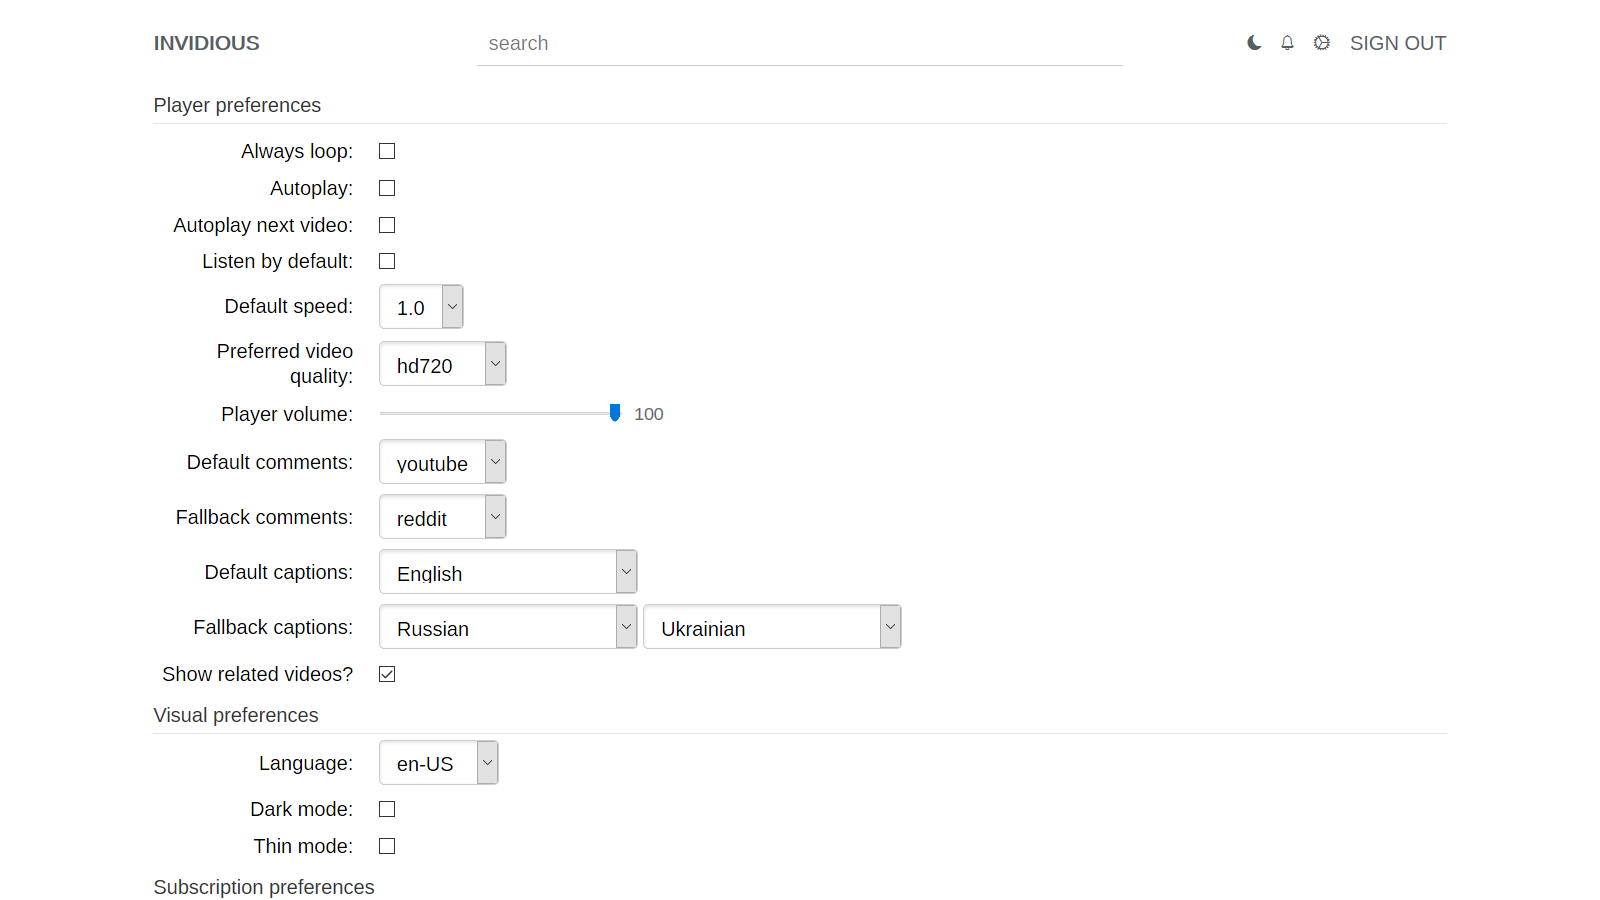The width and height of the screenshot is (1600, 900).
Task: Open the Ukrainian fallback captions dropdown
Action: pos(772,627)
